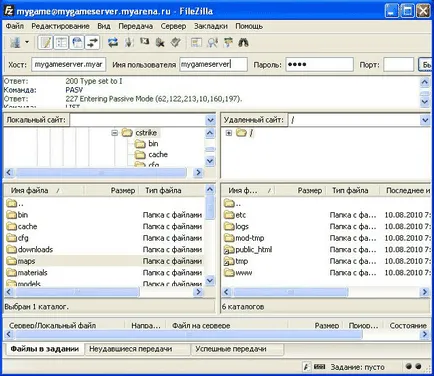Toggle remote directory tree view

click(77, 43)
